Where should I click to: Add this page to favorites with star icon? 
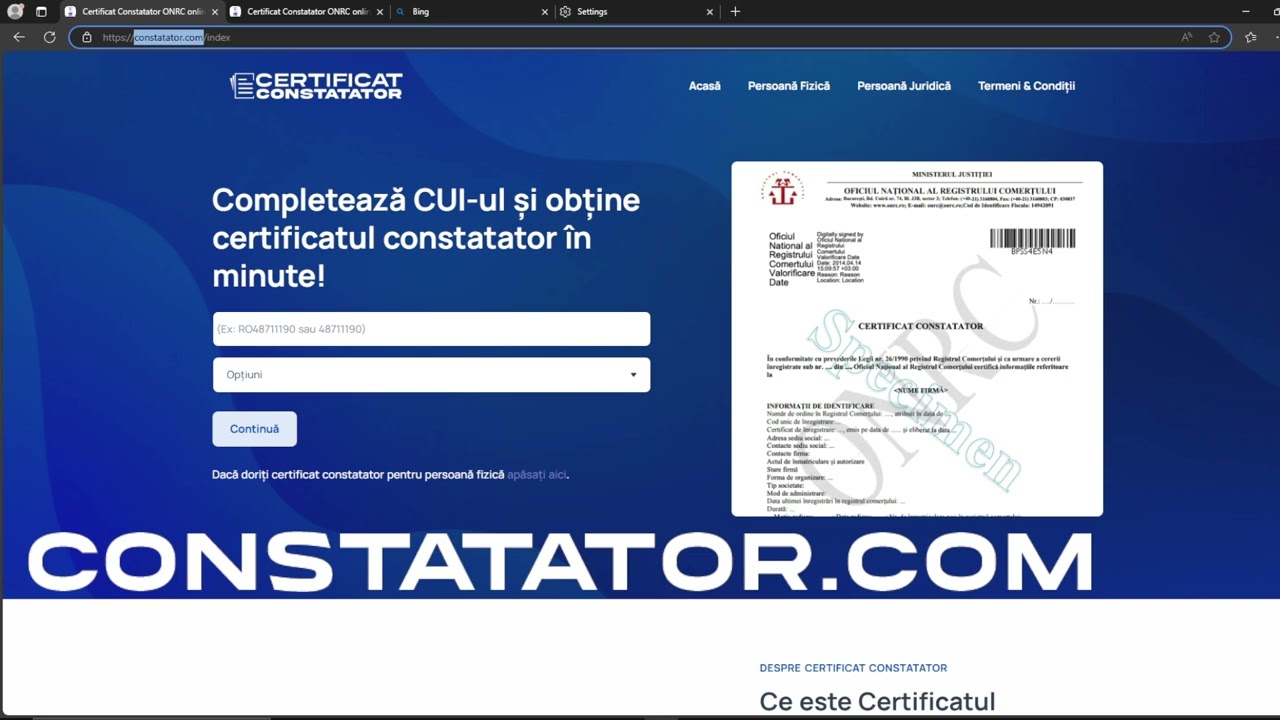(1214, 37)
